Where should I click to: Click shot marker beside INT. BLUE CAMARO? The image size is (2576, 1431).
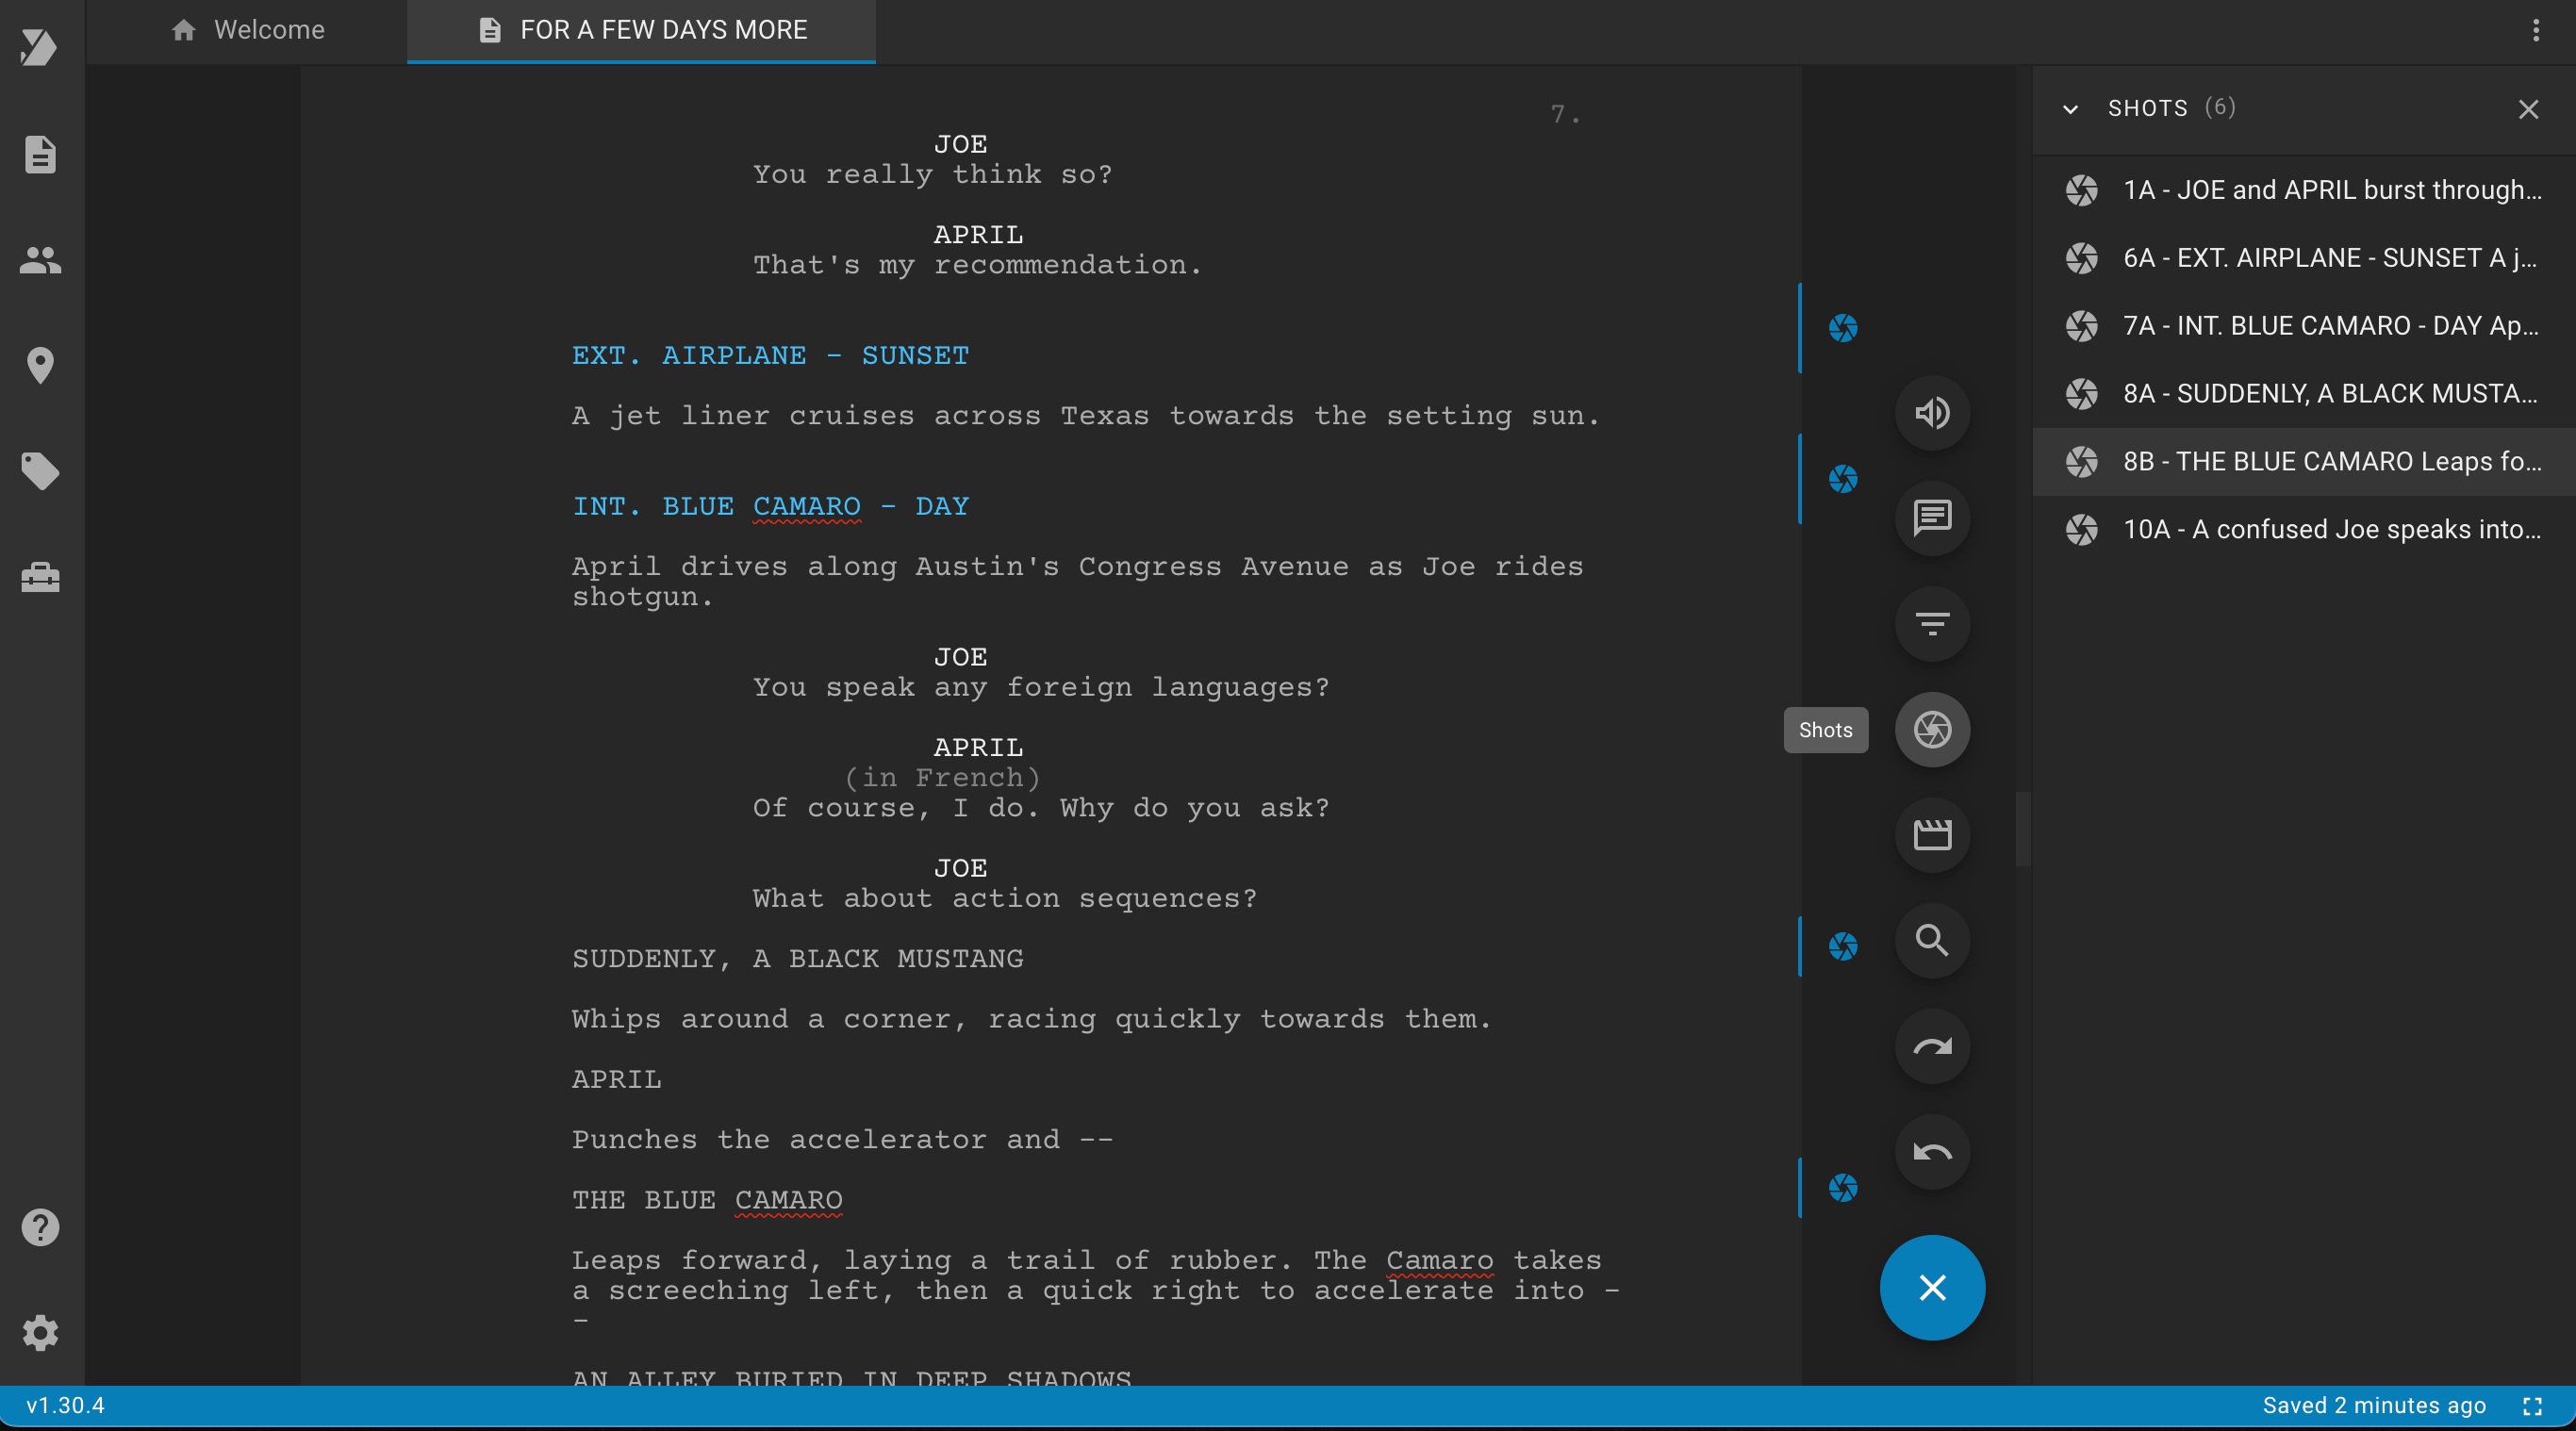coord(1843,479)
